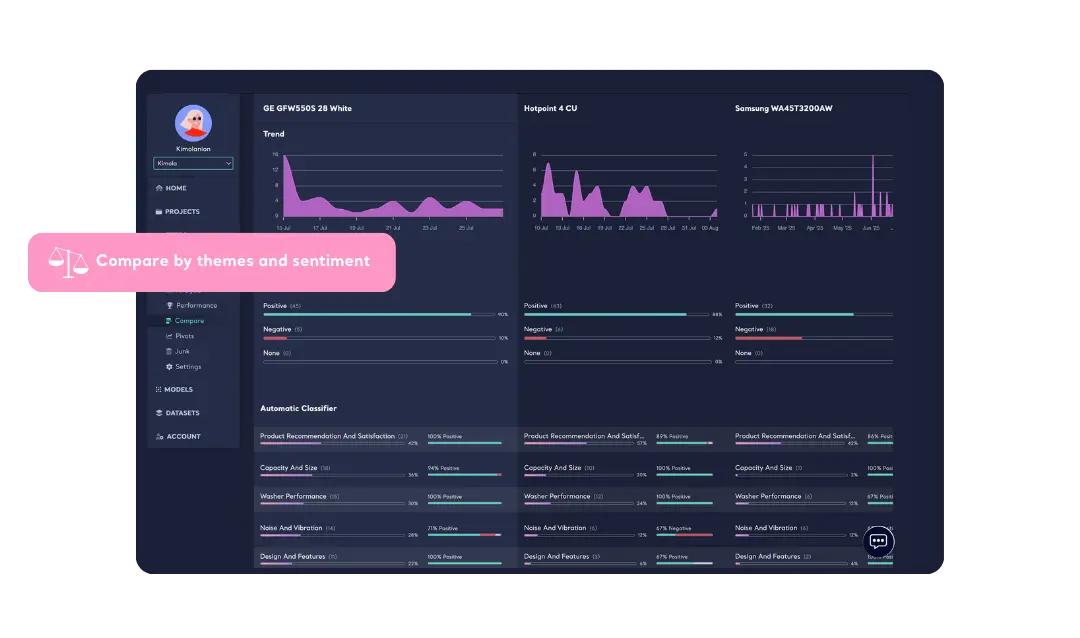Click the Projects briefcase icon
Viewport: 1080px width, 638px height.
[x=160, y=211]
